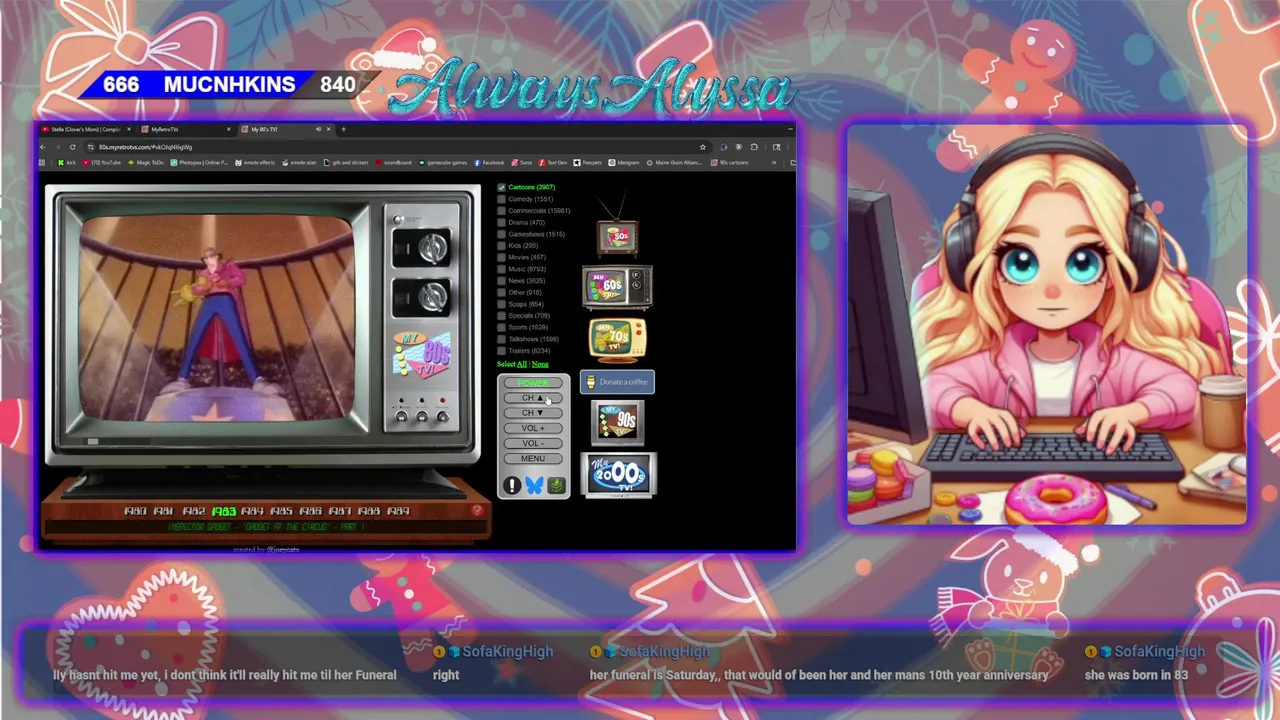Open a new browser tab with plus icon
This screenshot has height=720, width=1280.
[x=343, y=129]
